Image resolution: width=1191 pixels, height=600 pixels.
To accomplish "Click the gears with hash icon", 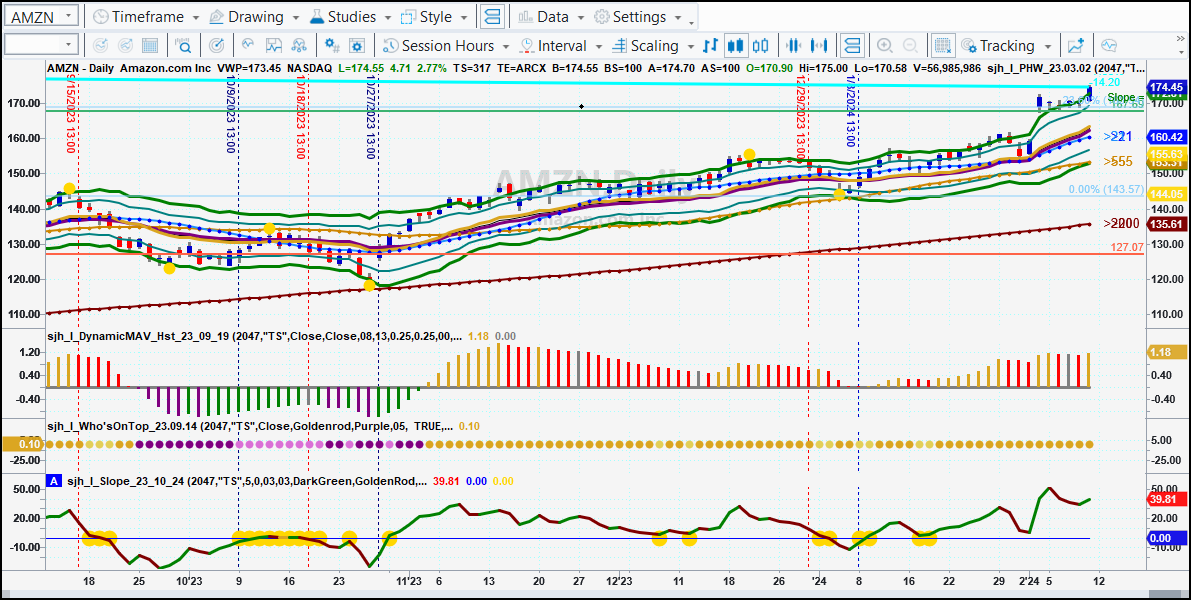I will [x=332, y=46].
